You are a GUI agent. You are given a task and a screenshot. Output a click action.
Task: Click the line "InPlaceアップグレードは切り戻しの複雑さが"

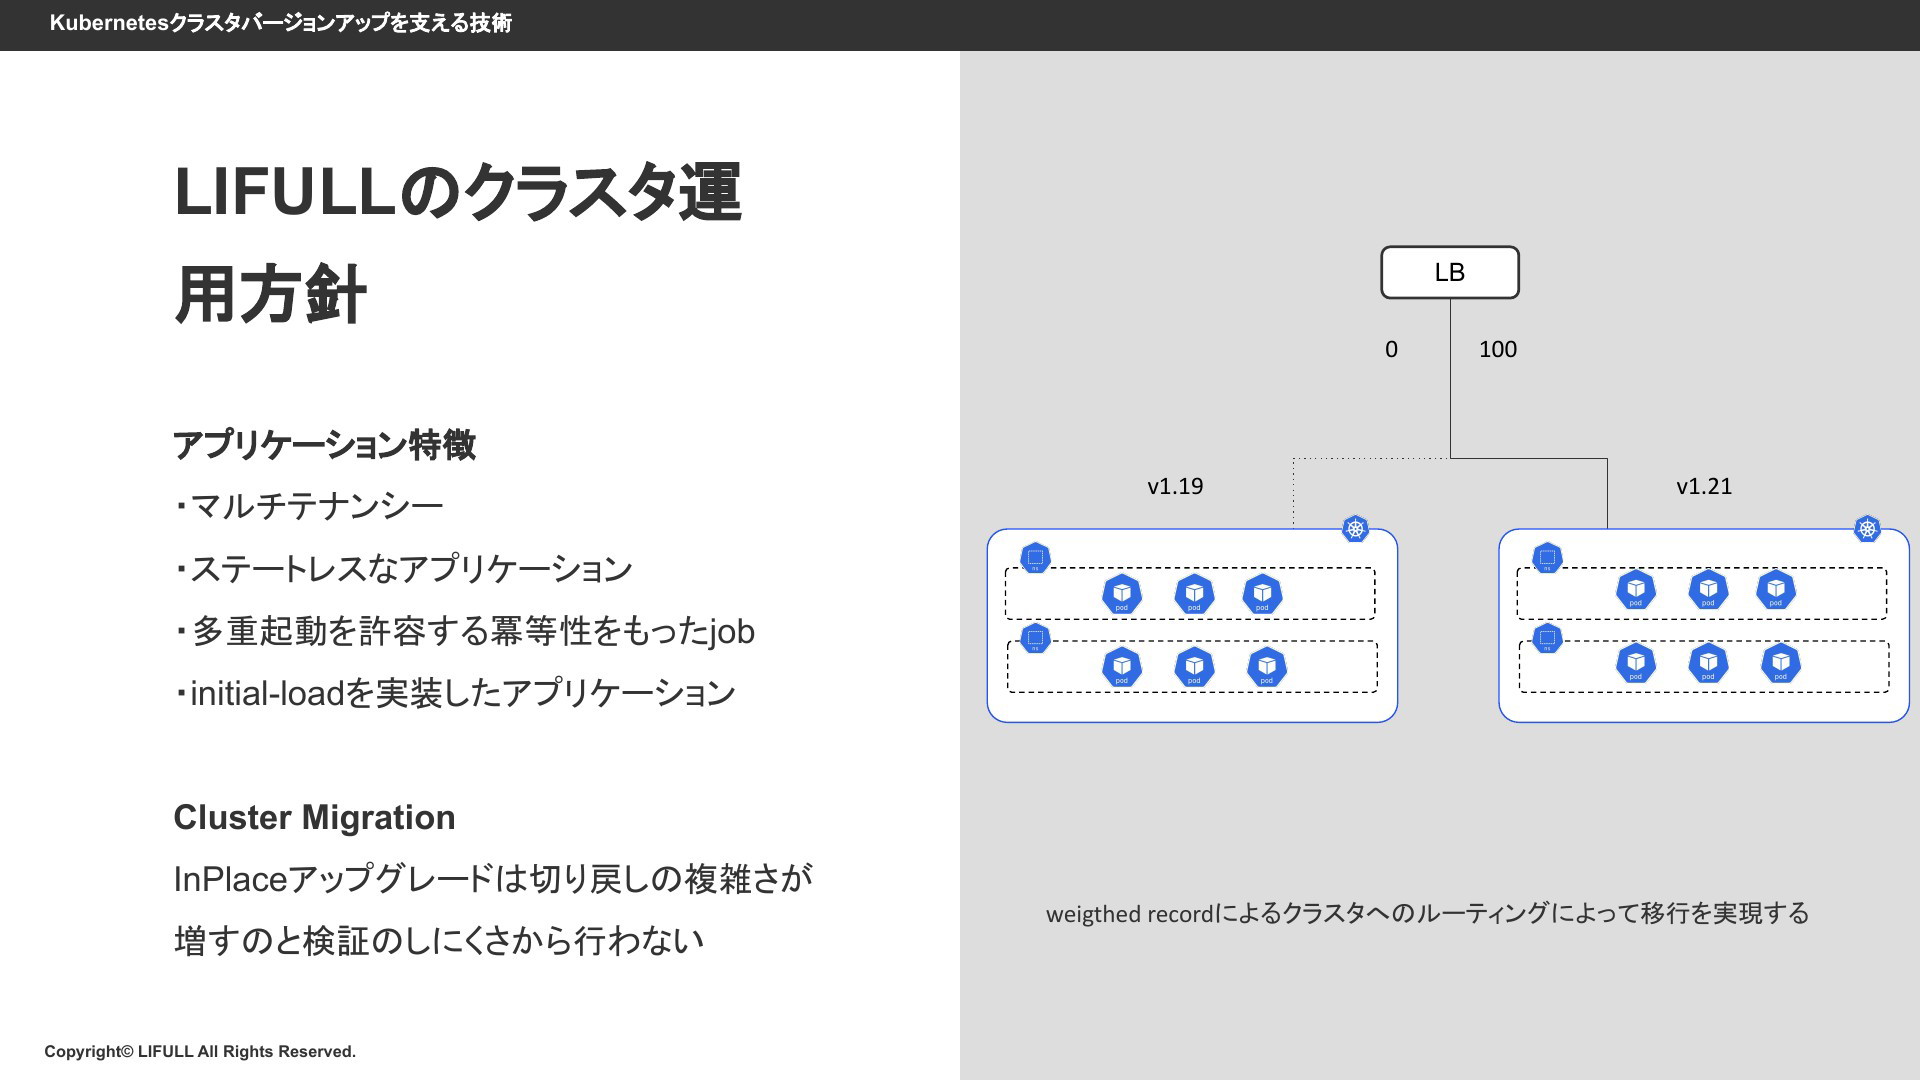click(x=493, y=879)
